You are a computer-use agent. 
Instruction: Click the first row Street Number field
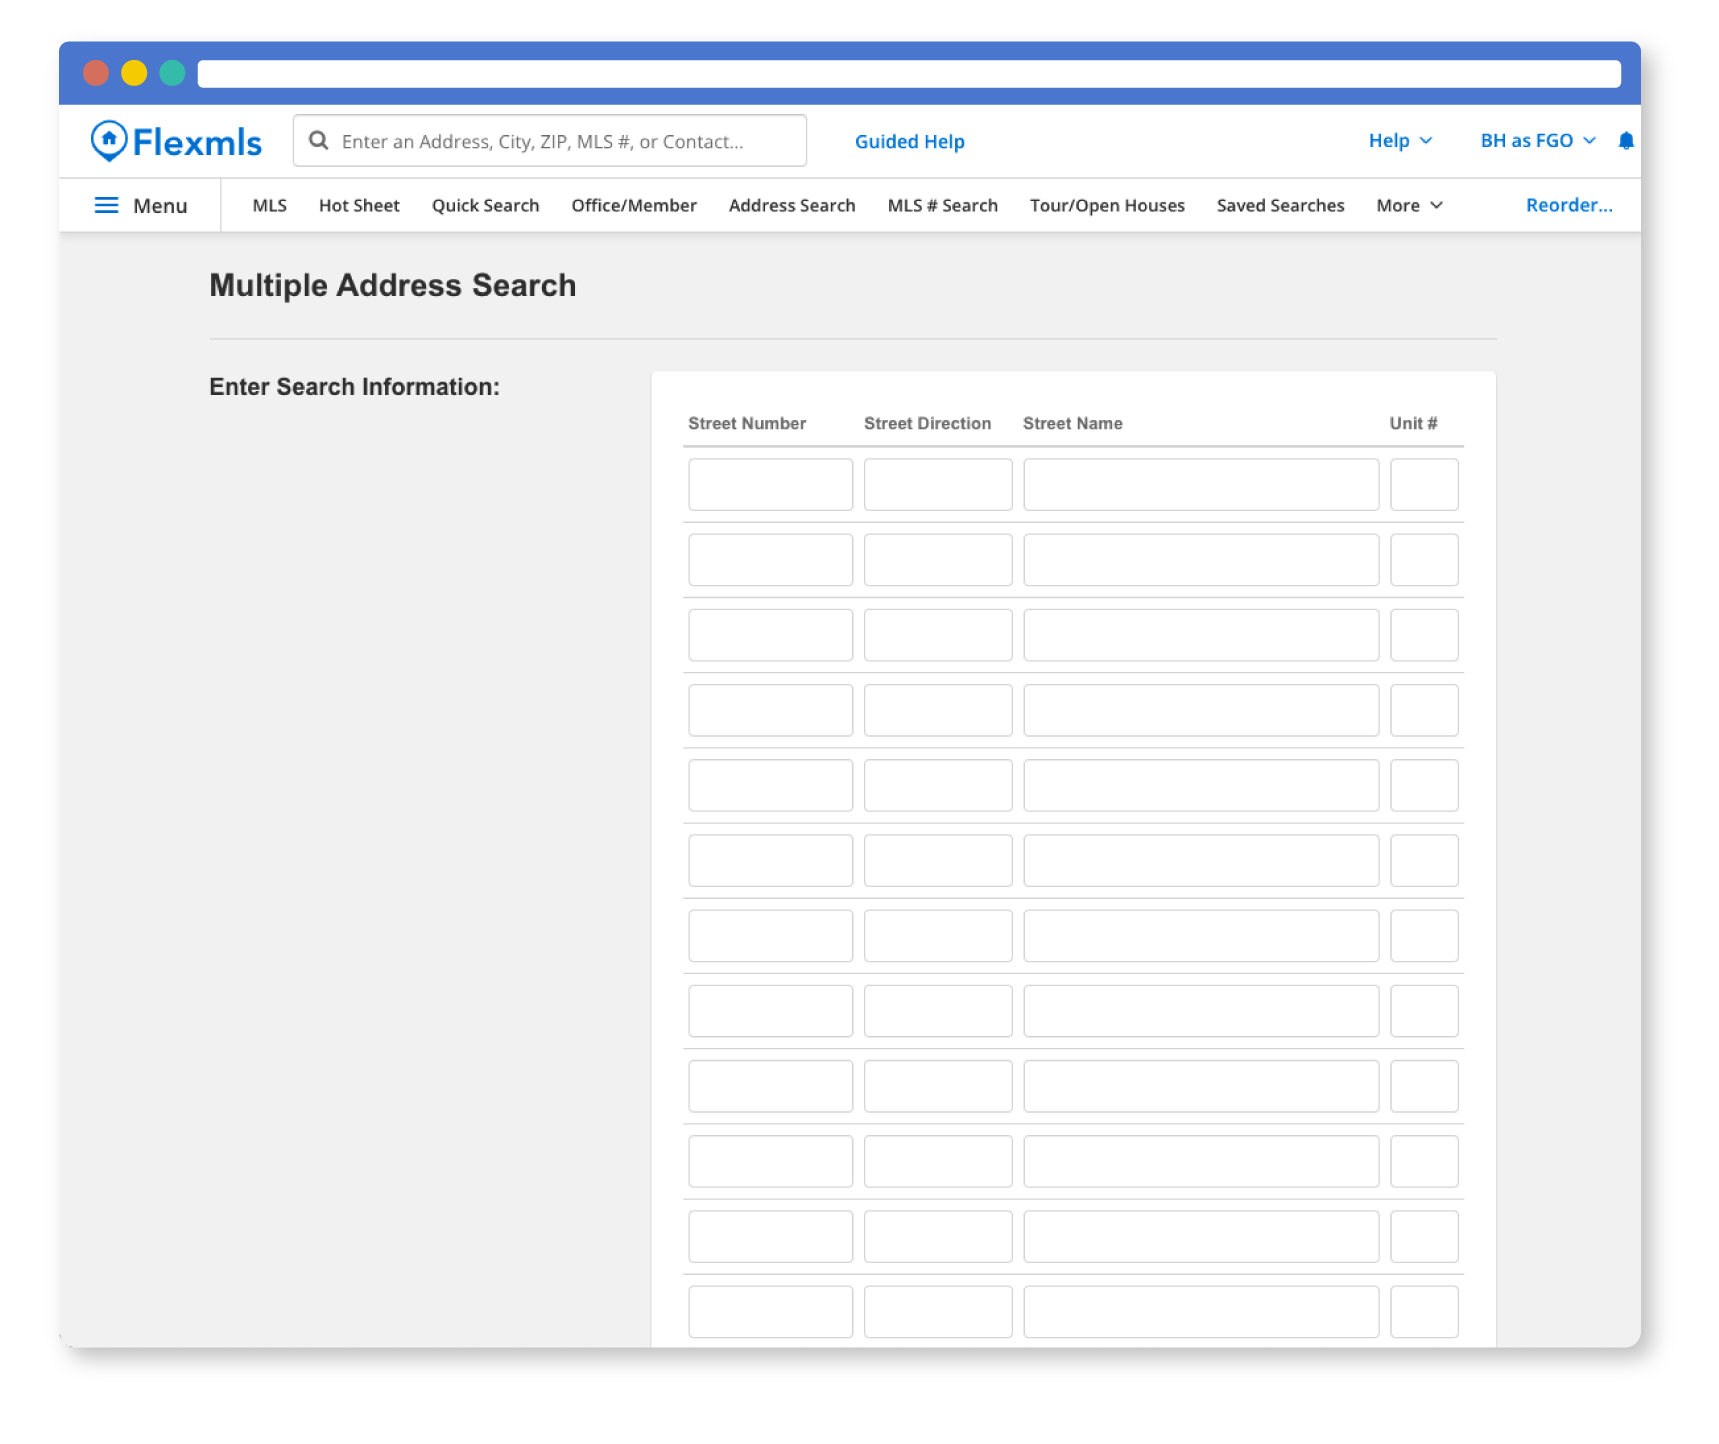pyautogui.click(x=770, y=485)
